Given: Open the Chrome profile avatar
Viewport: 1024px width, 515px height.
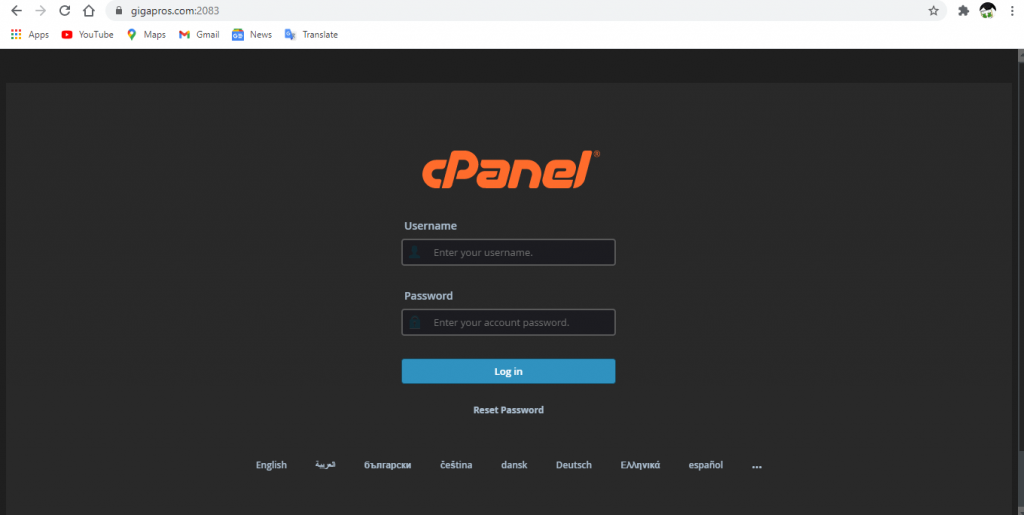Looking at the screenshot, I should (x=987, y=11).
